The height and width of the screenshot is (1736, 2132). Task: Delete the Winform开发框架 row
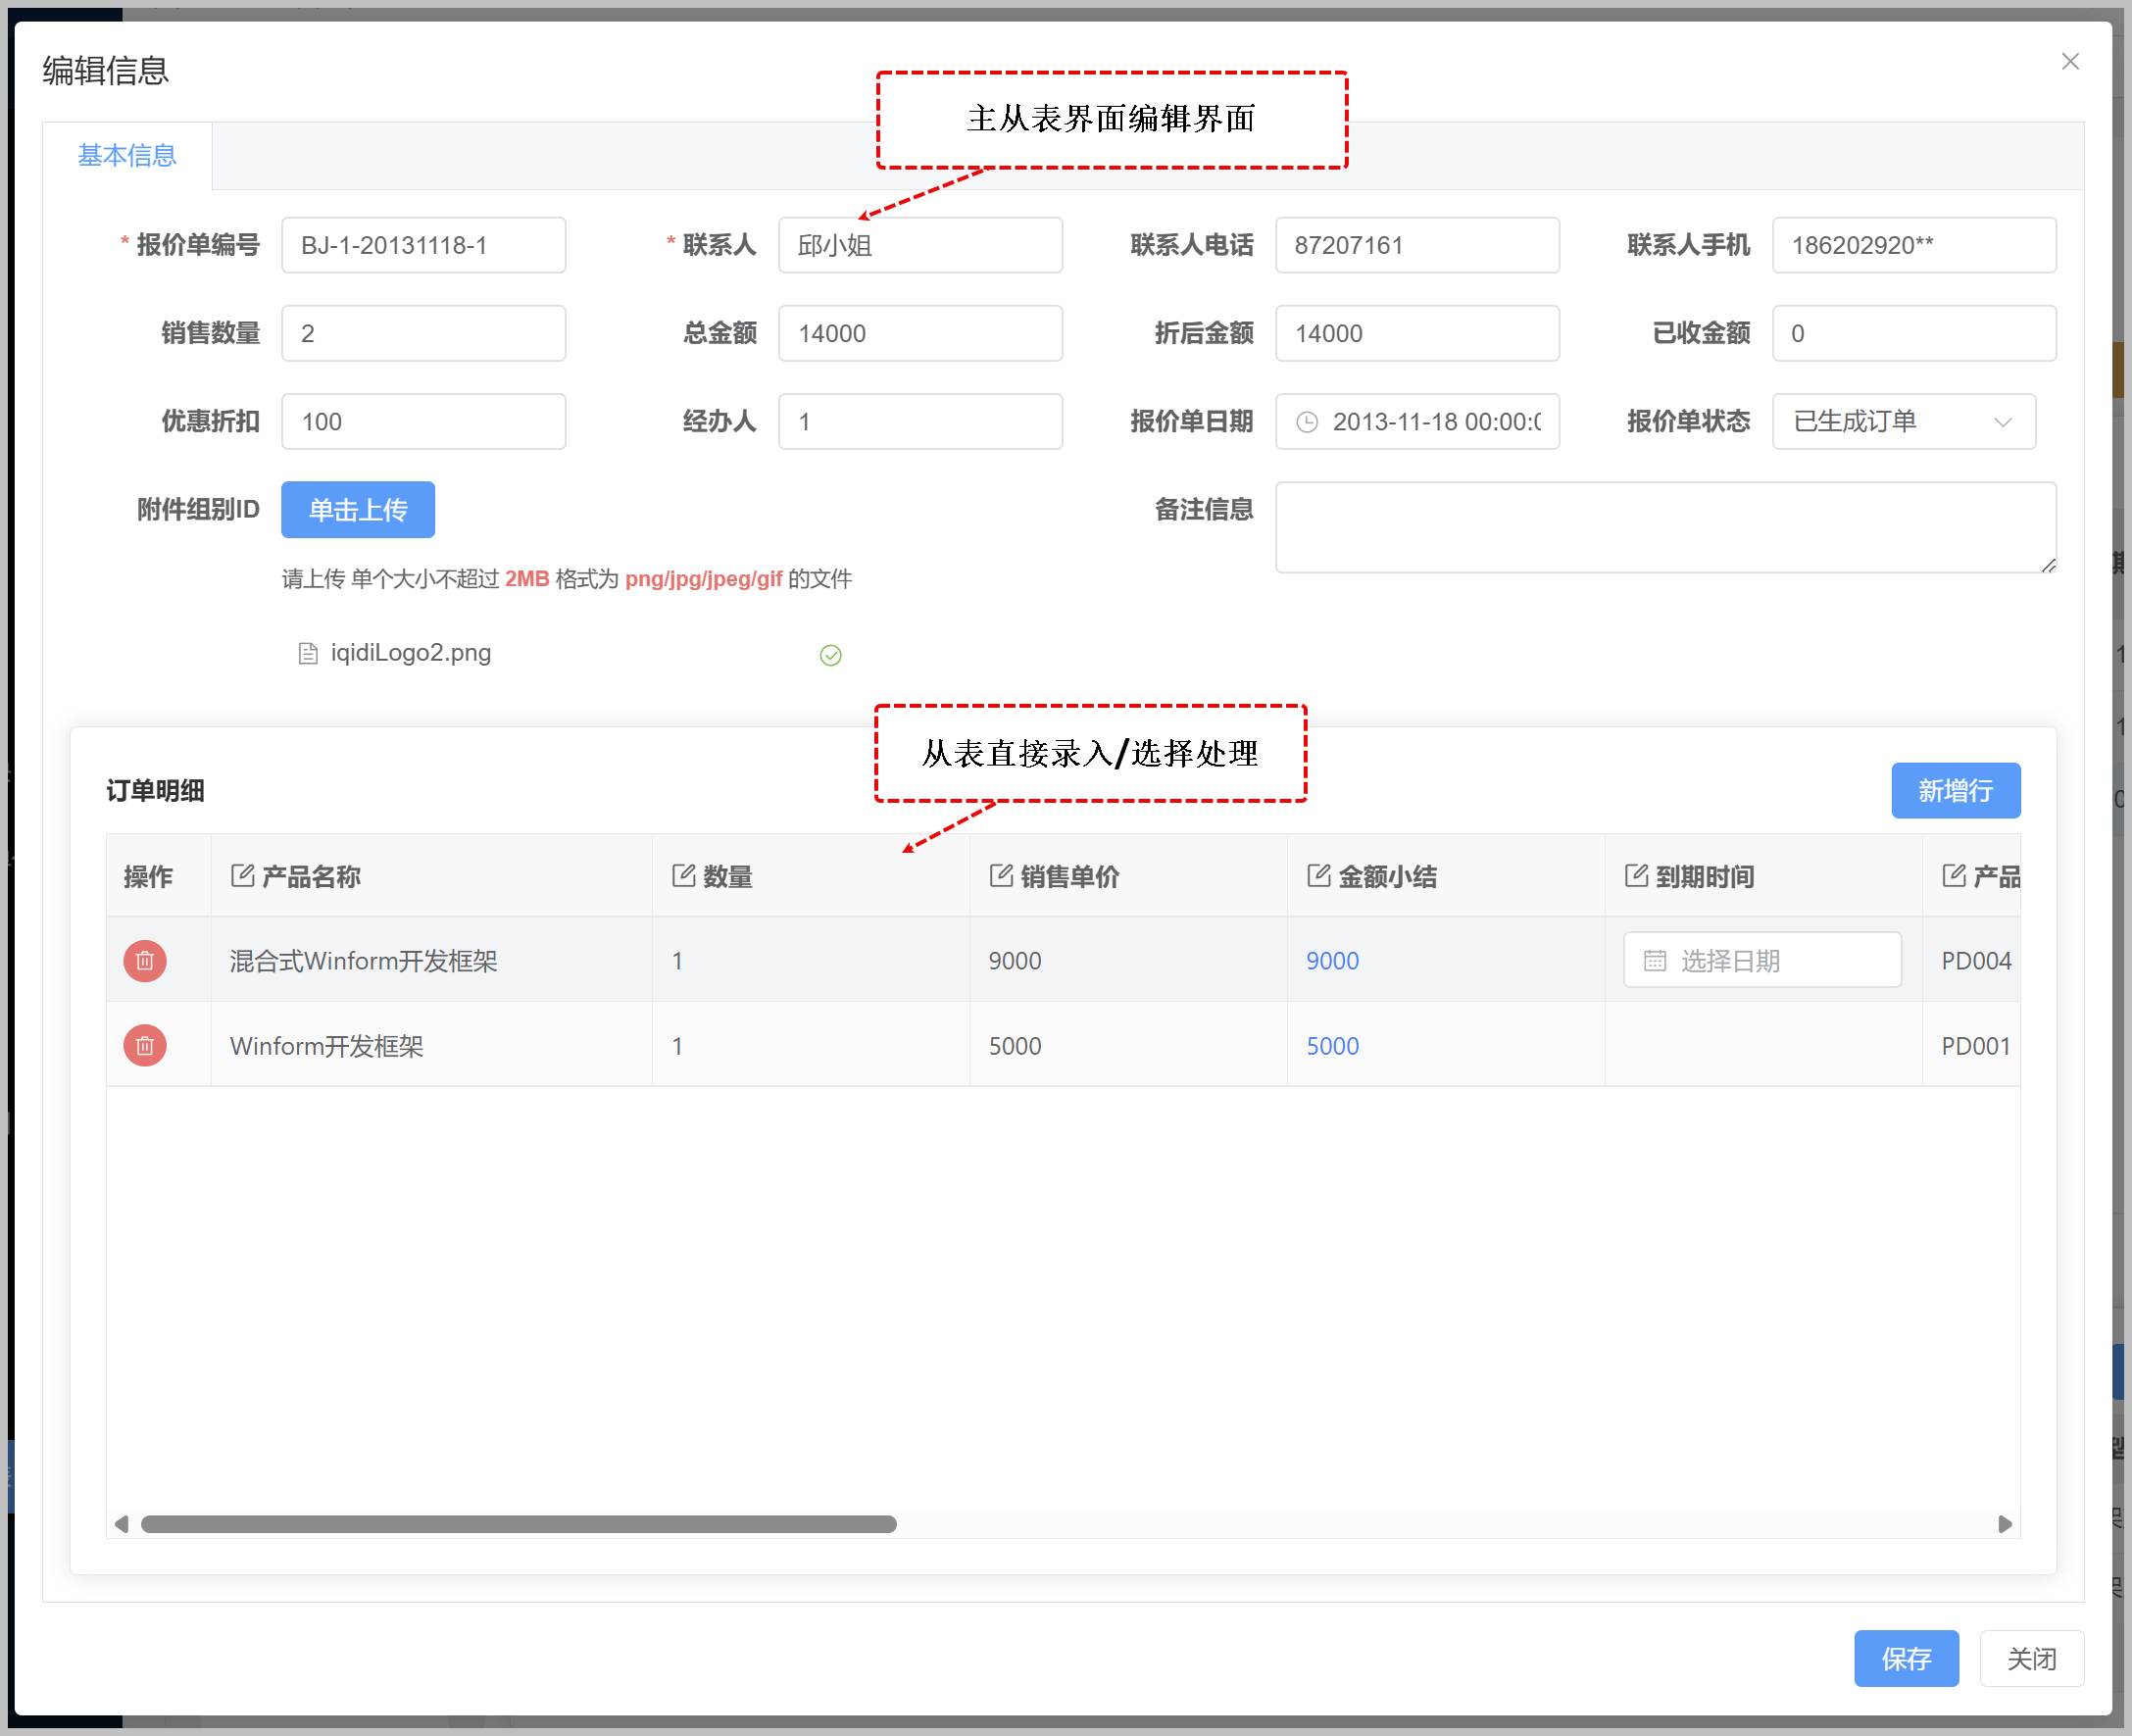[x=145, y=1046]
